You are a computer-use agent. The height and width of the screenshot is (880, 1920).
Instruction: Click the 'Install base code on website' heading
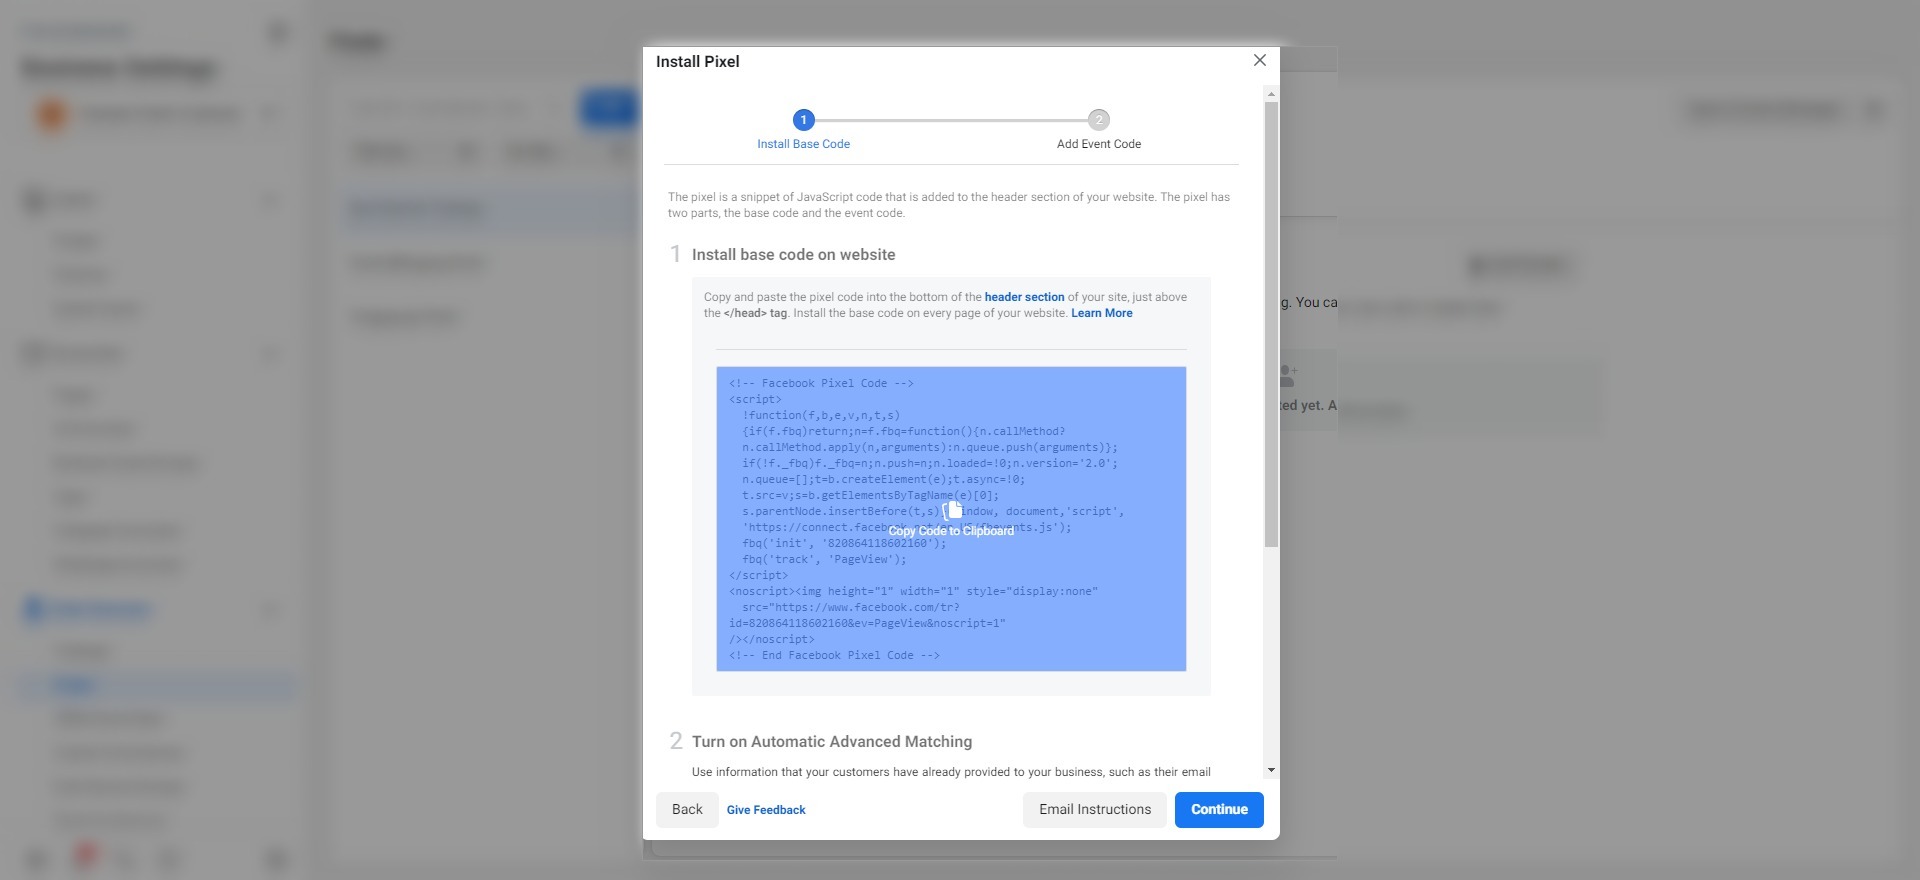[x=794, y=255]
